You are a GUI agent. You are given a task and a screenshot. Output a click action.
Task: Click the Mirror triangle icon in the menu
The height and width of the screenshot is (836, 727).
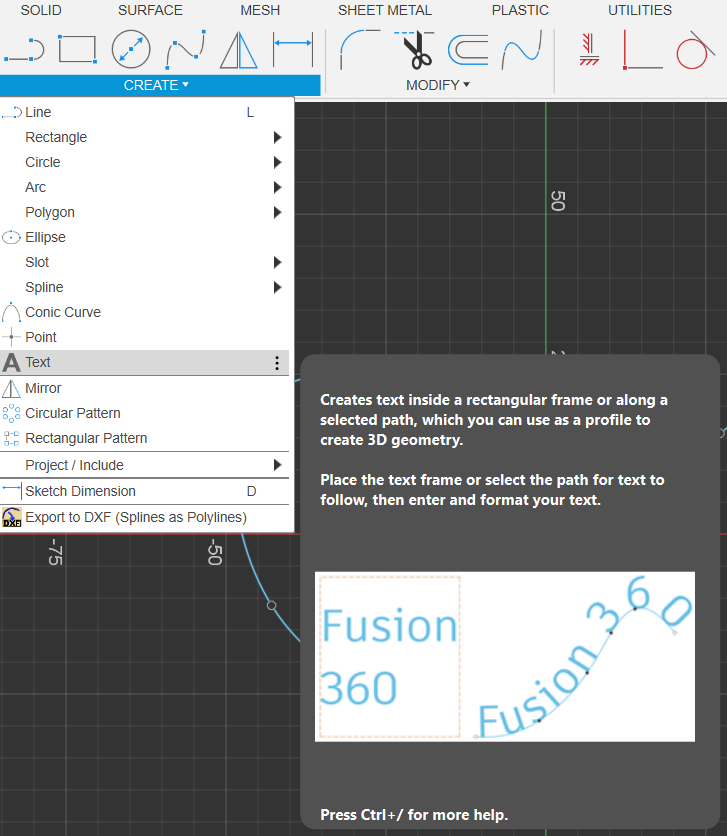point(11,388)
